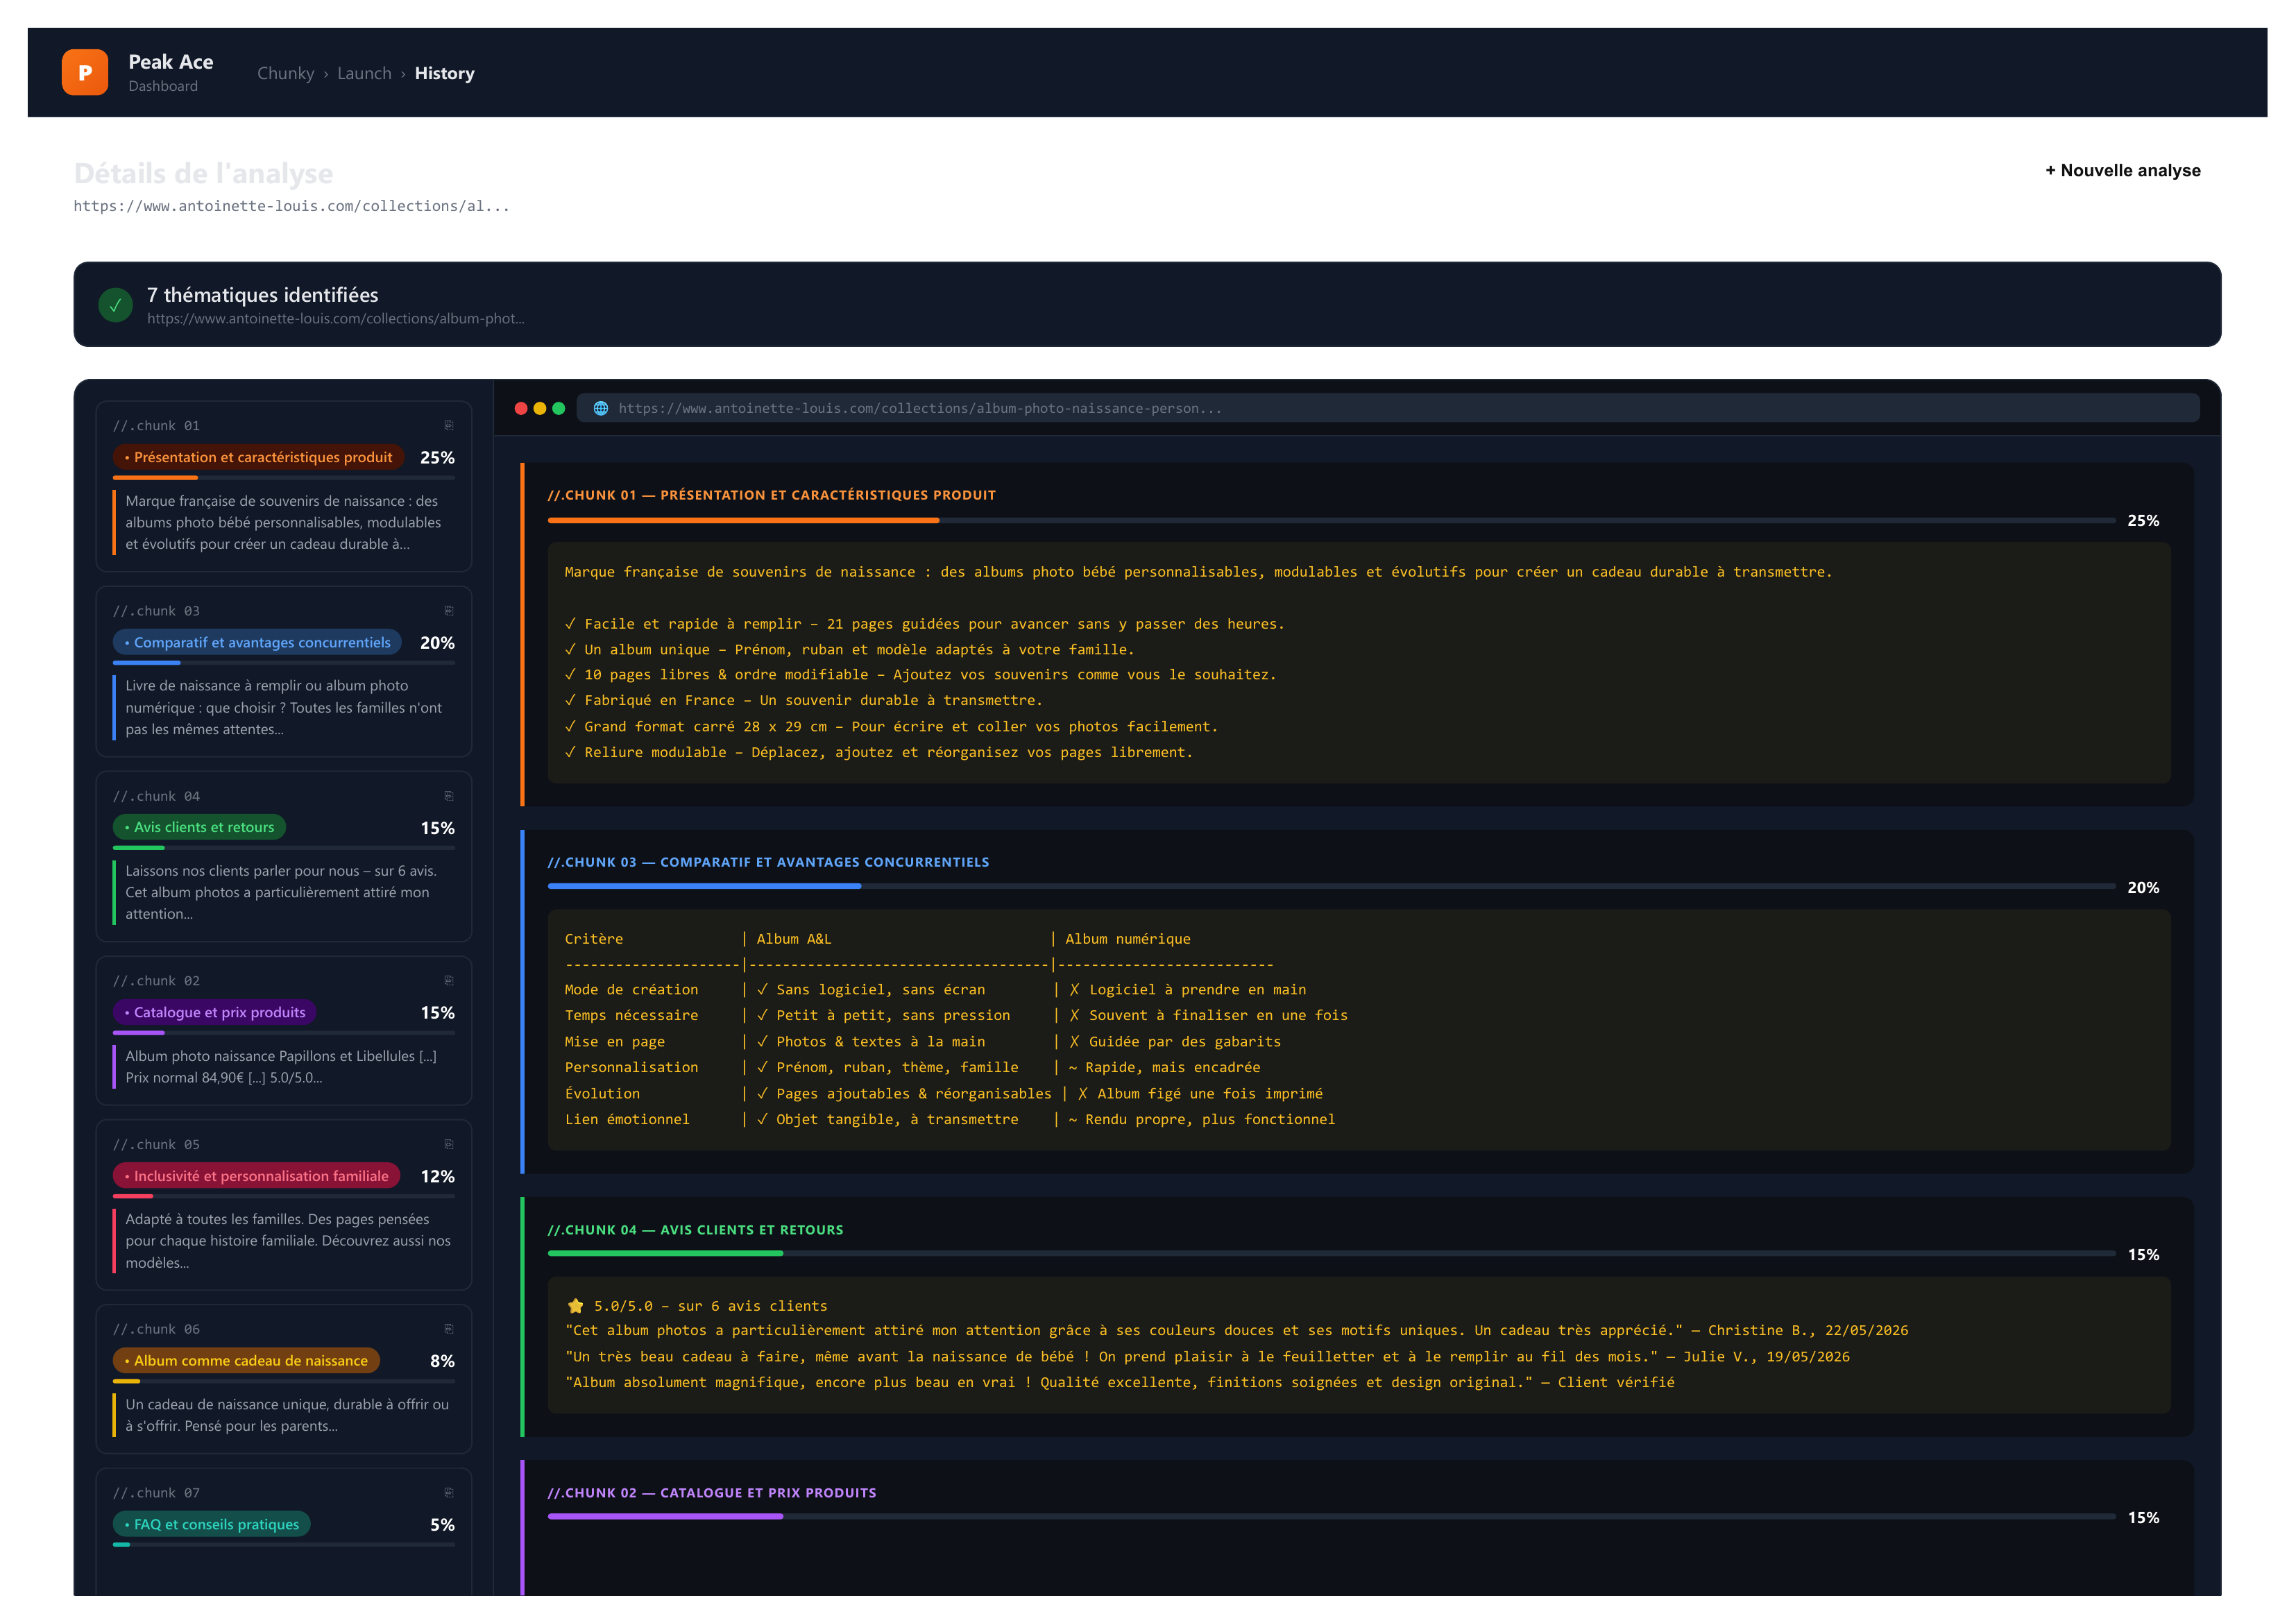Select Comparatif et avantages concurrentiels tag
The image size is (2296, 1623).
[x=257, y=642]
